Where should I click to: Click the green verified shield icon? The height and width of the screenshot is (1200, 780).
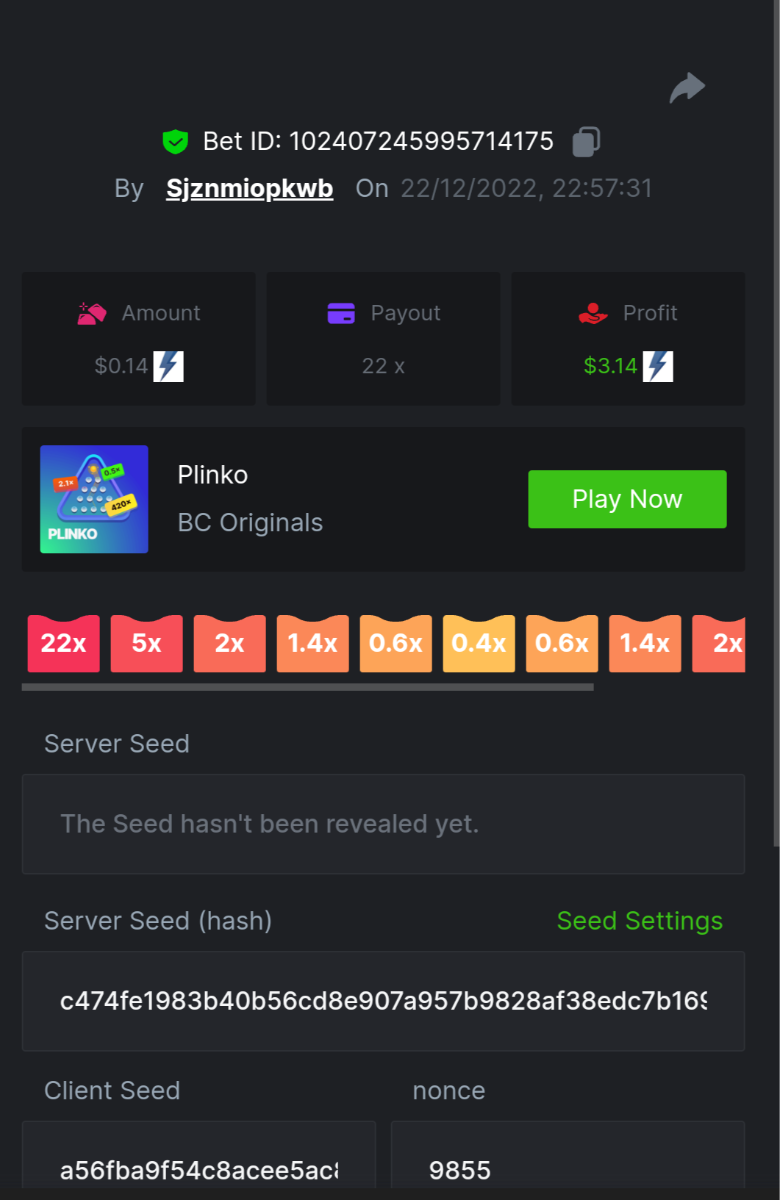(x=175, y=142)
